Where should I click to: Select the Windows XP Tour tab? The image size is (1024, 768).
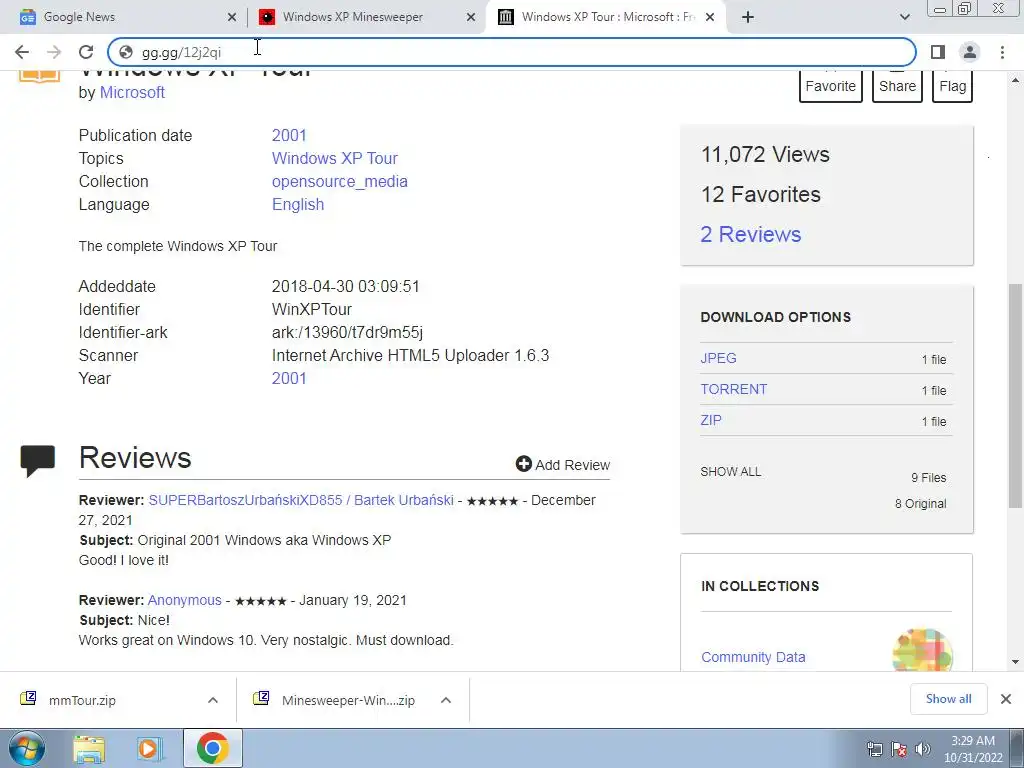pos(607,17)
